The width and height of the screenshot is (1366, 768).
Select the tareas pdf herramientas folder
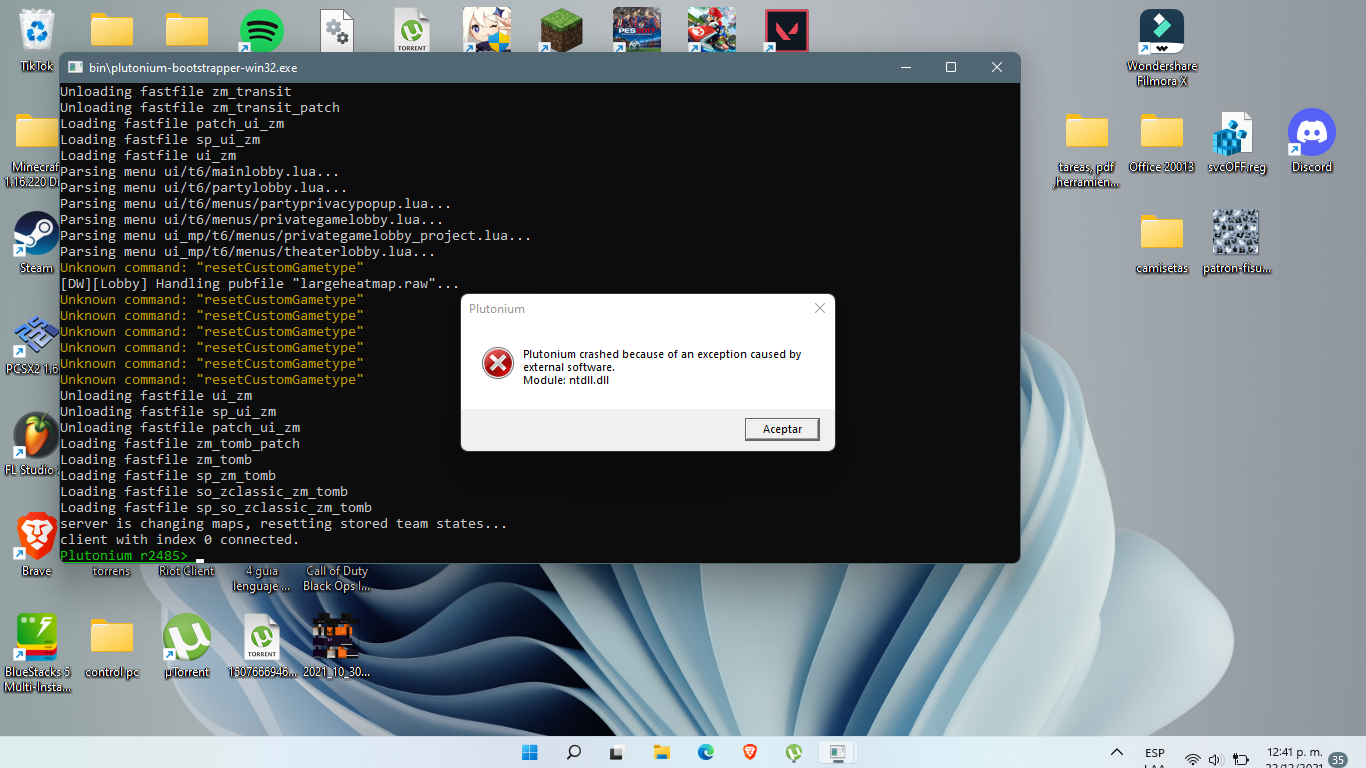point(1087,148)
